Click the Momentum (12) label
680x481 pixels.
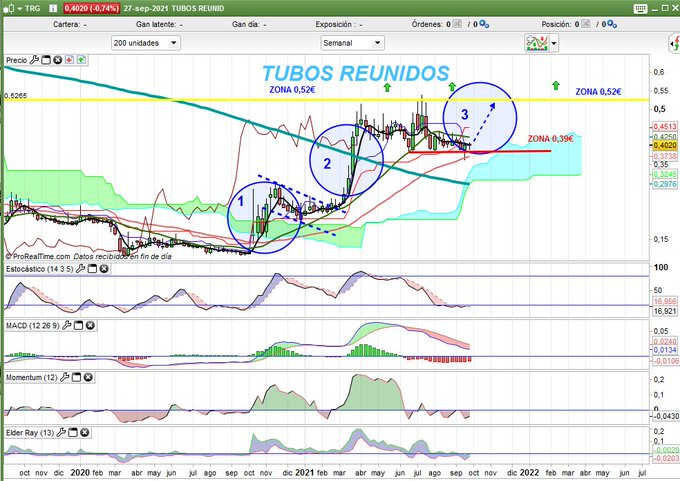(x=32, y=377)
